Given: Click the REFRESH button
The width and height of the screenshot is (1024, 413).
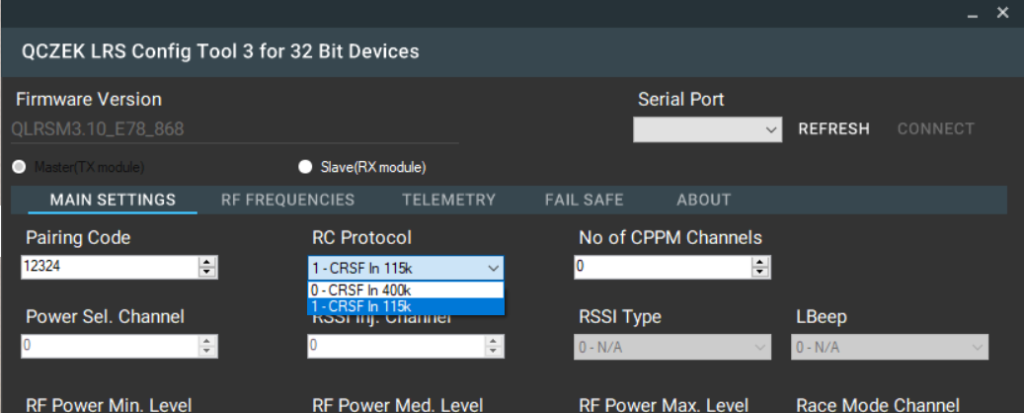Looking at the screenshot, I should [x=834, y=129].
